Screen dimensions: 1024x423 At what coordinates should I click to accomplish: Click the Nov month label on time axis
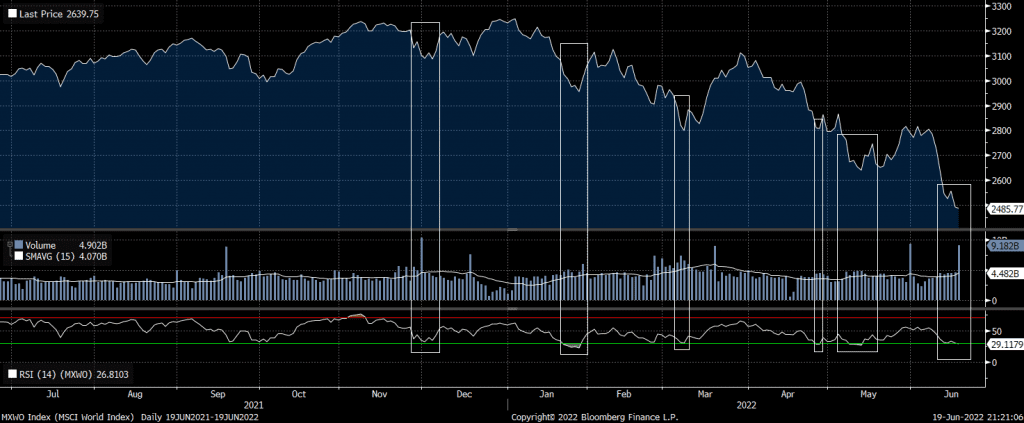click(x=381, y=394)
